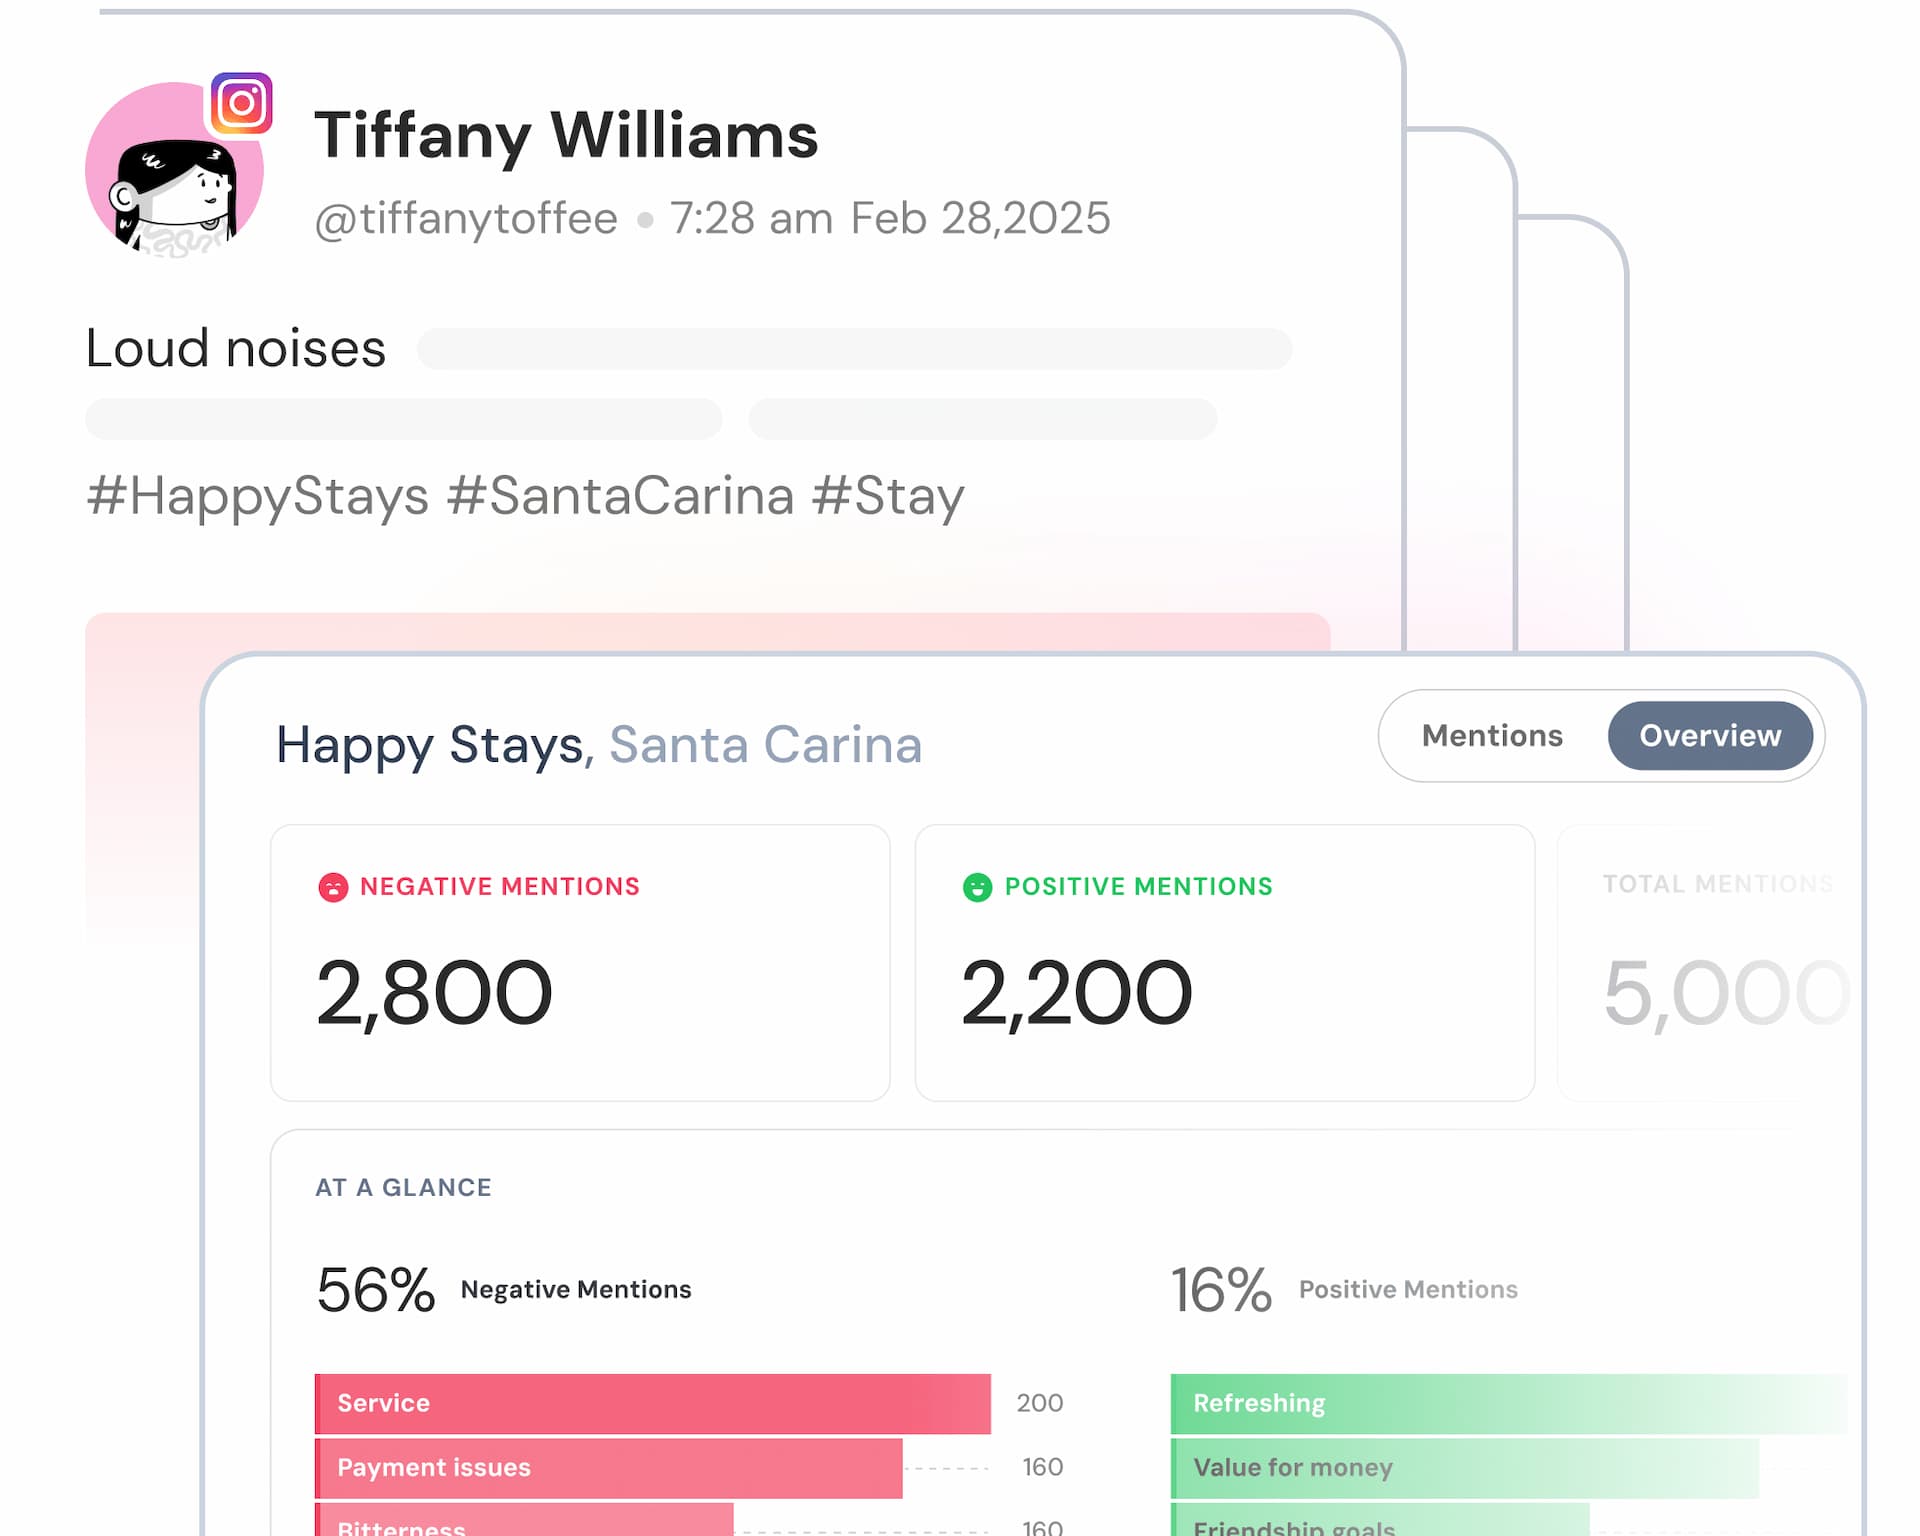Select the Overview tab
Viewport: 1920px width, 1536px height.
[x=1709, y=736]
